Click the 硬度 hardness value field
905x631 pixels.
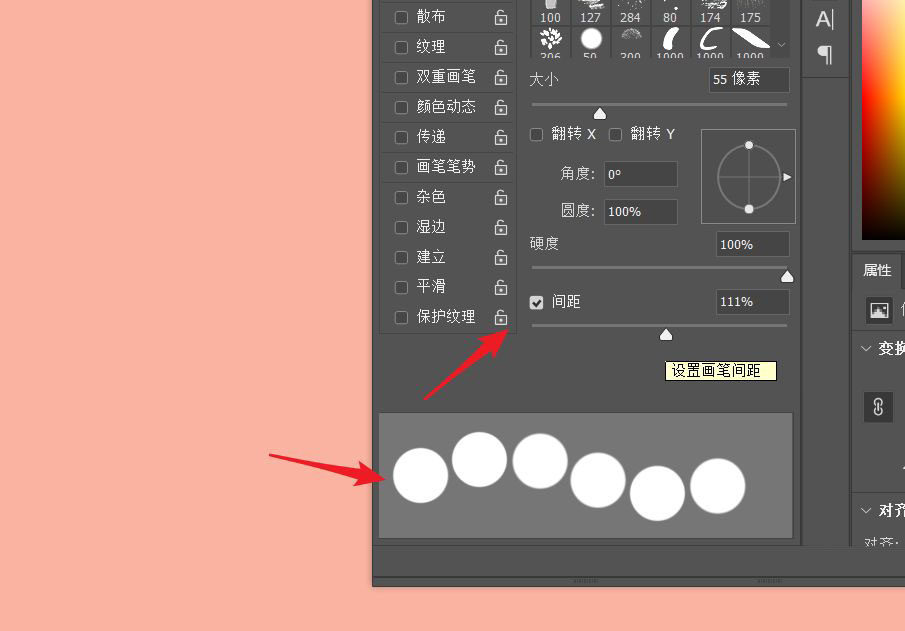click(753, 244)
